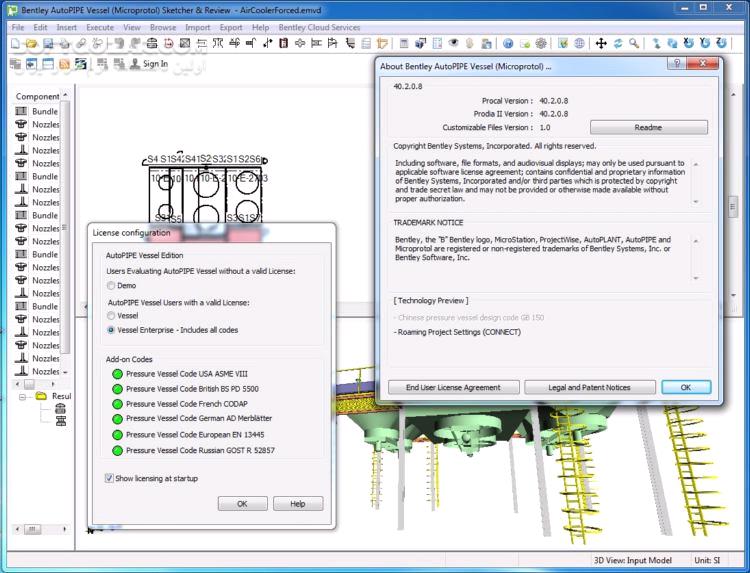Click the down arrow of the component list scrollbar
This screenshot has height=573, width=750.
tap(66, 372)
